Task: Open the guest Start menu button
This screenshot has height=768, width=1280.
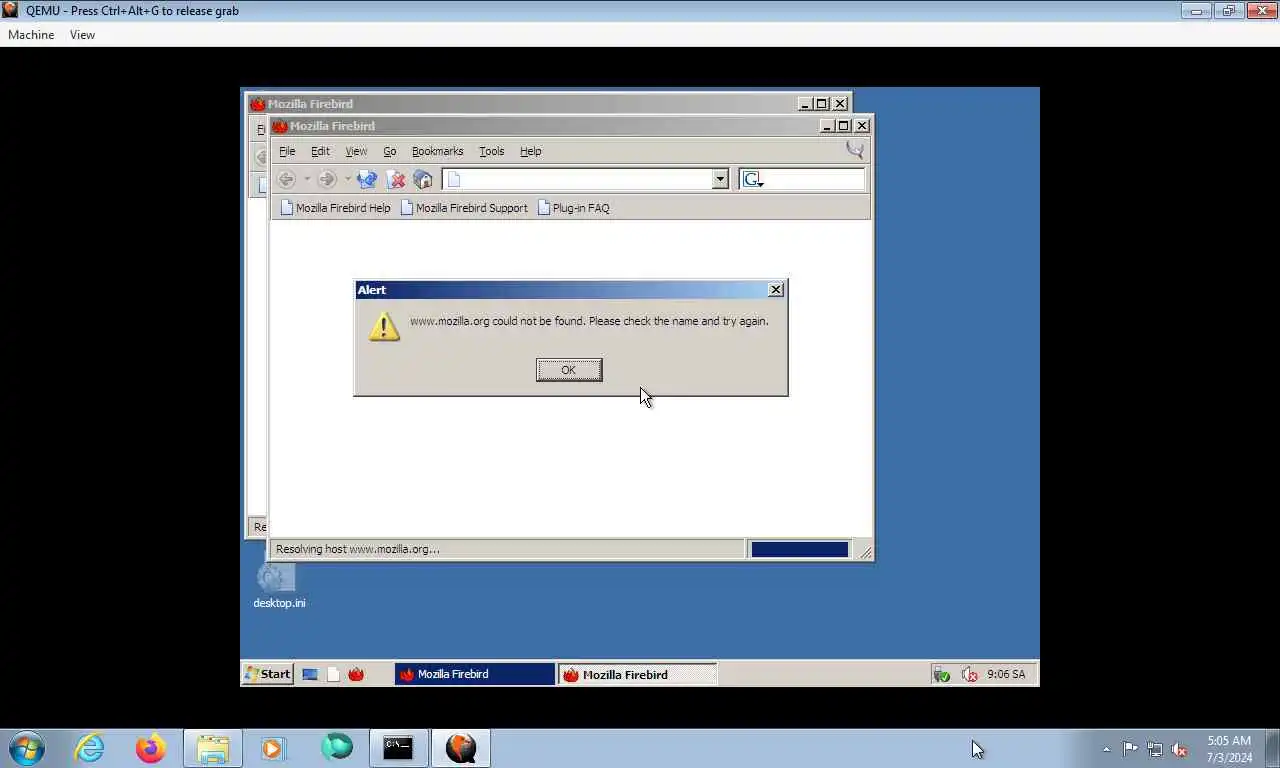Action: [x=268, y=674]
